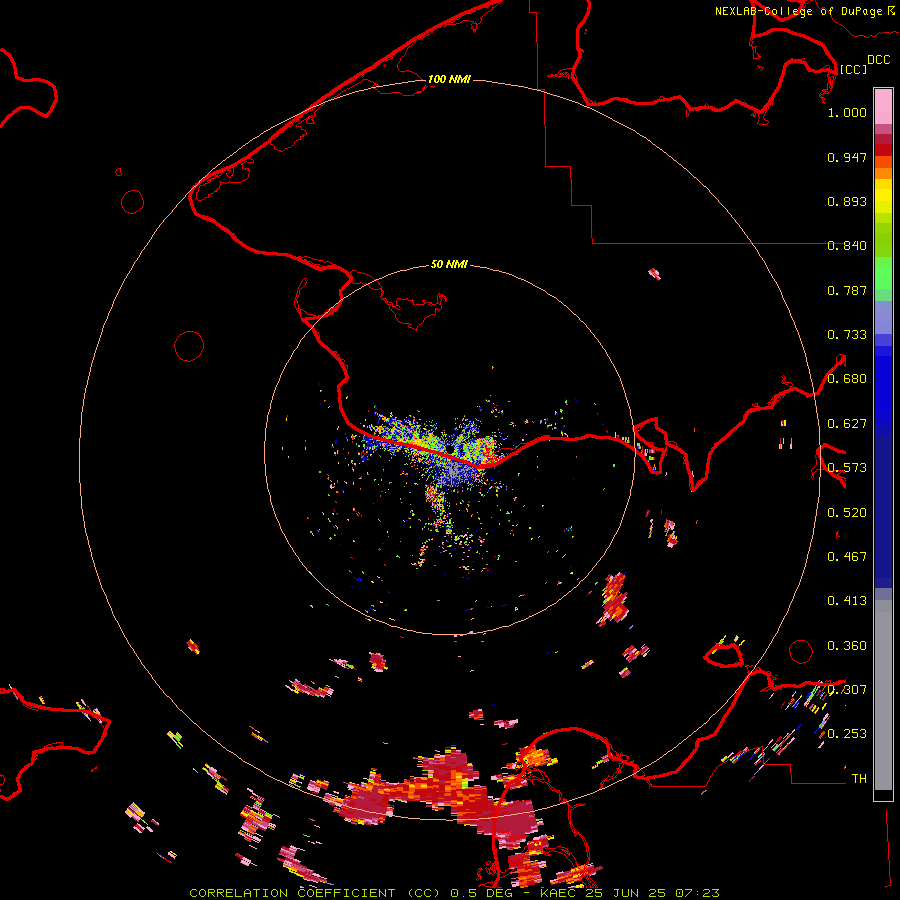This screenshot has width=900, height=900.
Task: Click the 0.733 legend value
Action: 847,335
